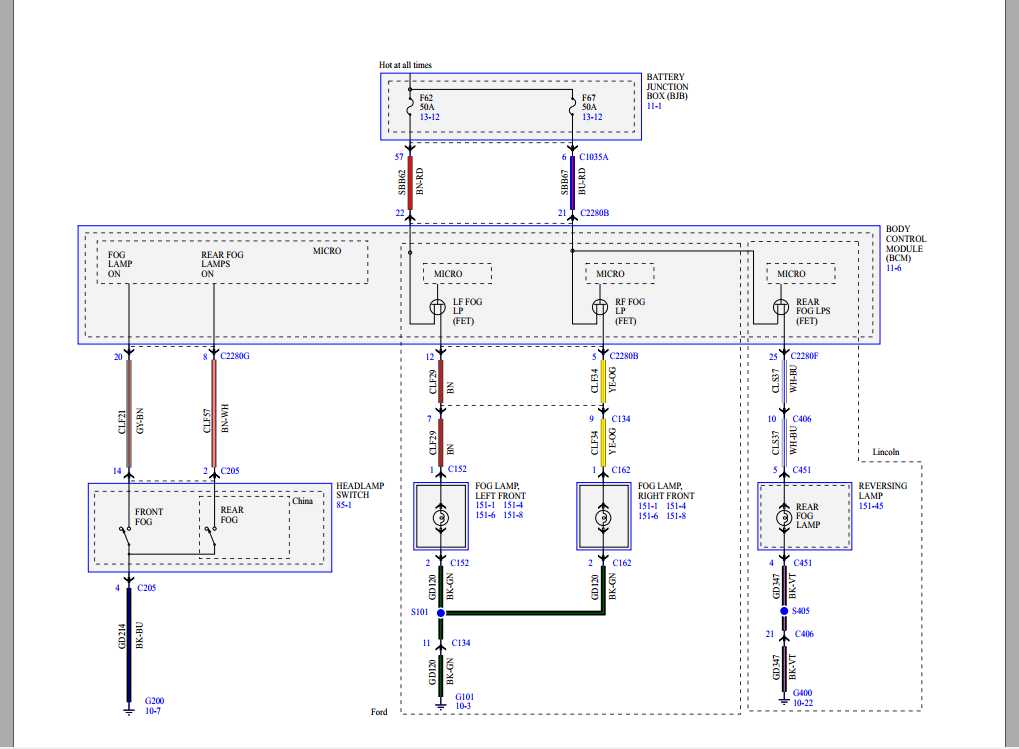
Task: Select the GD214 BK-BU wire label
Action: pos(131,635)
